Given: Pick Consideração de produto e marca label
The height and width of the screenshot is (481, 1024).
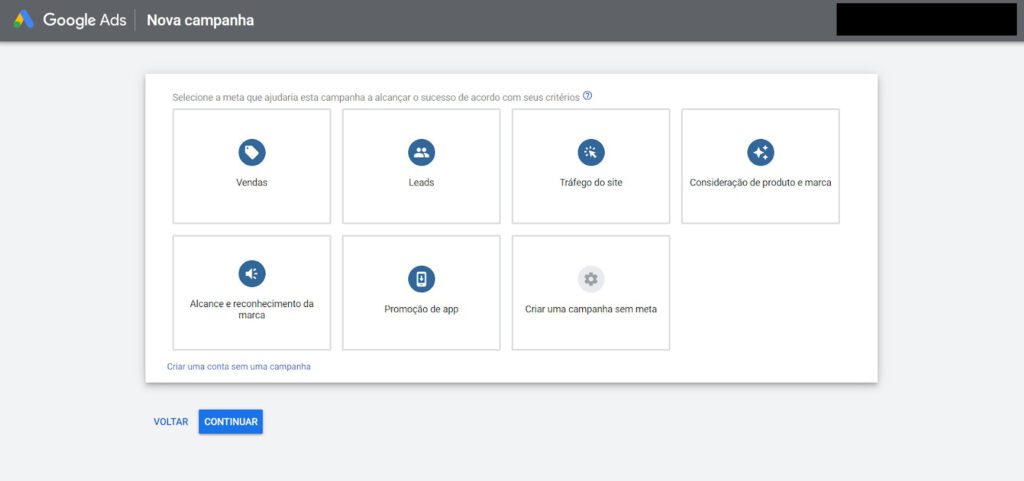Looking at the screenshot, I should (760, 183).
